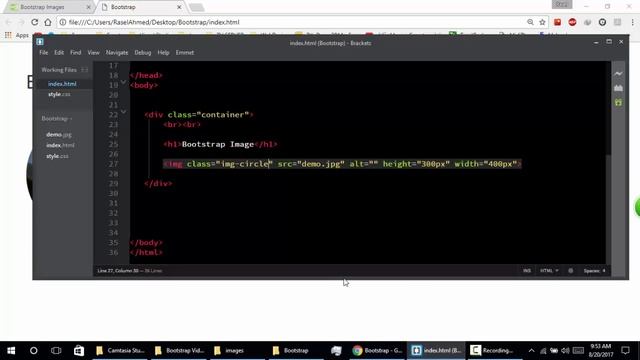Click the red ABP extension icon
This screenshot has width=640, height=360.
click(572, 22)
